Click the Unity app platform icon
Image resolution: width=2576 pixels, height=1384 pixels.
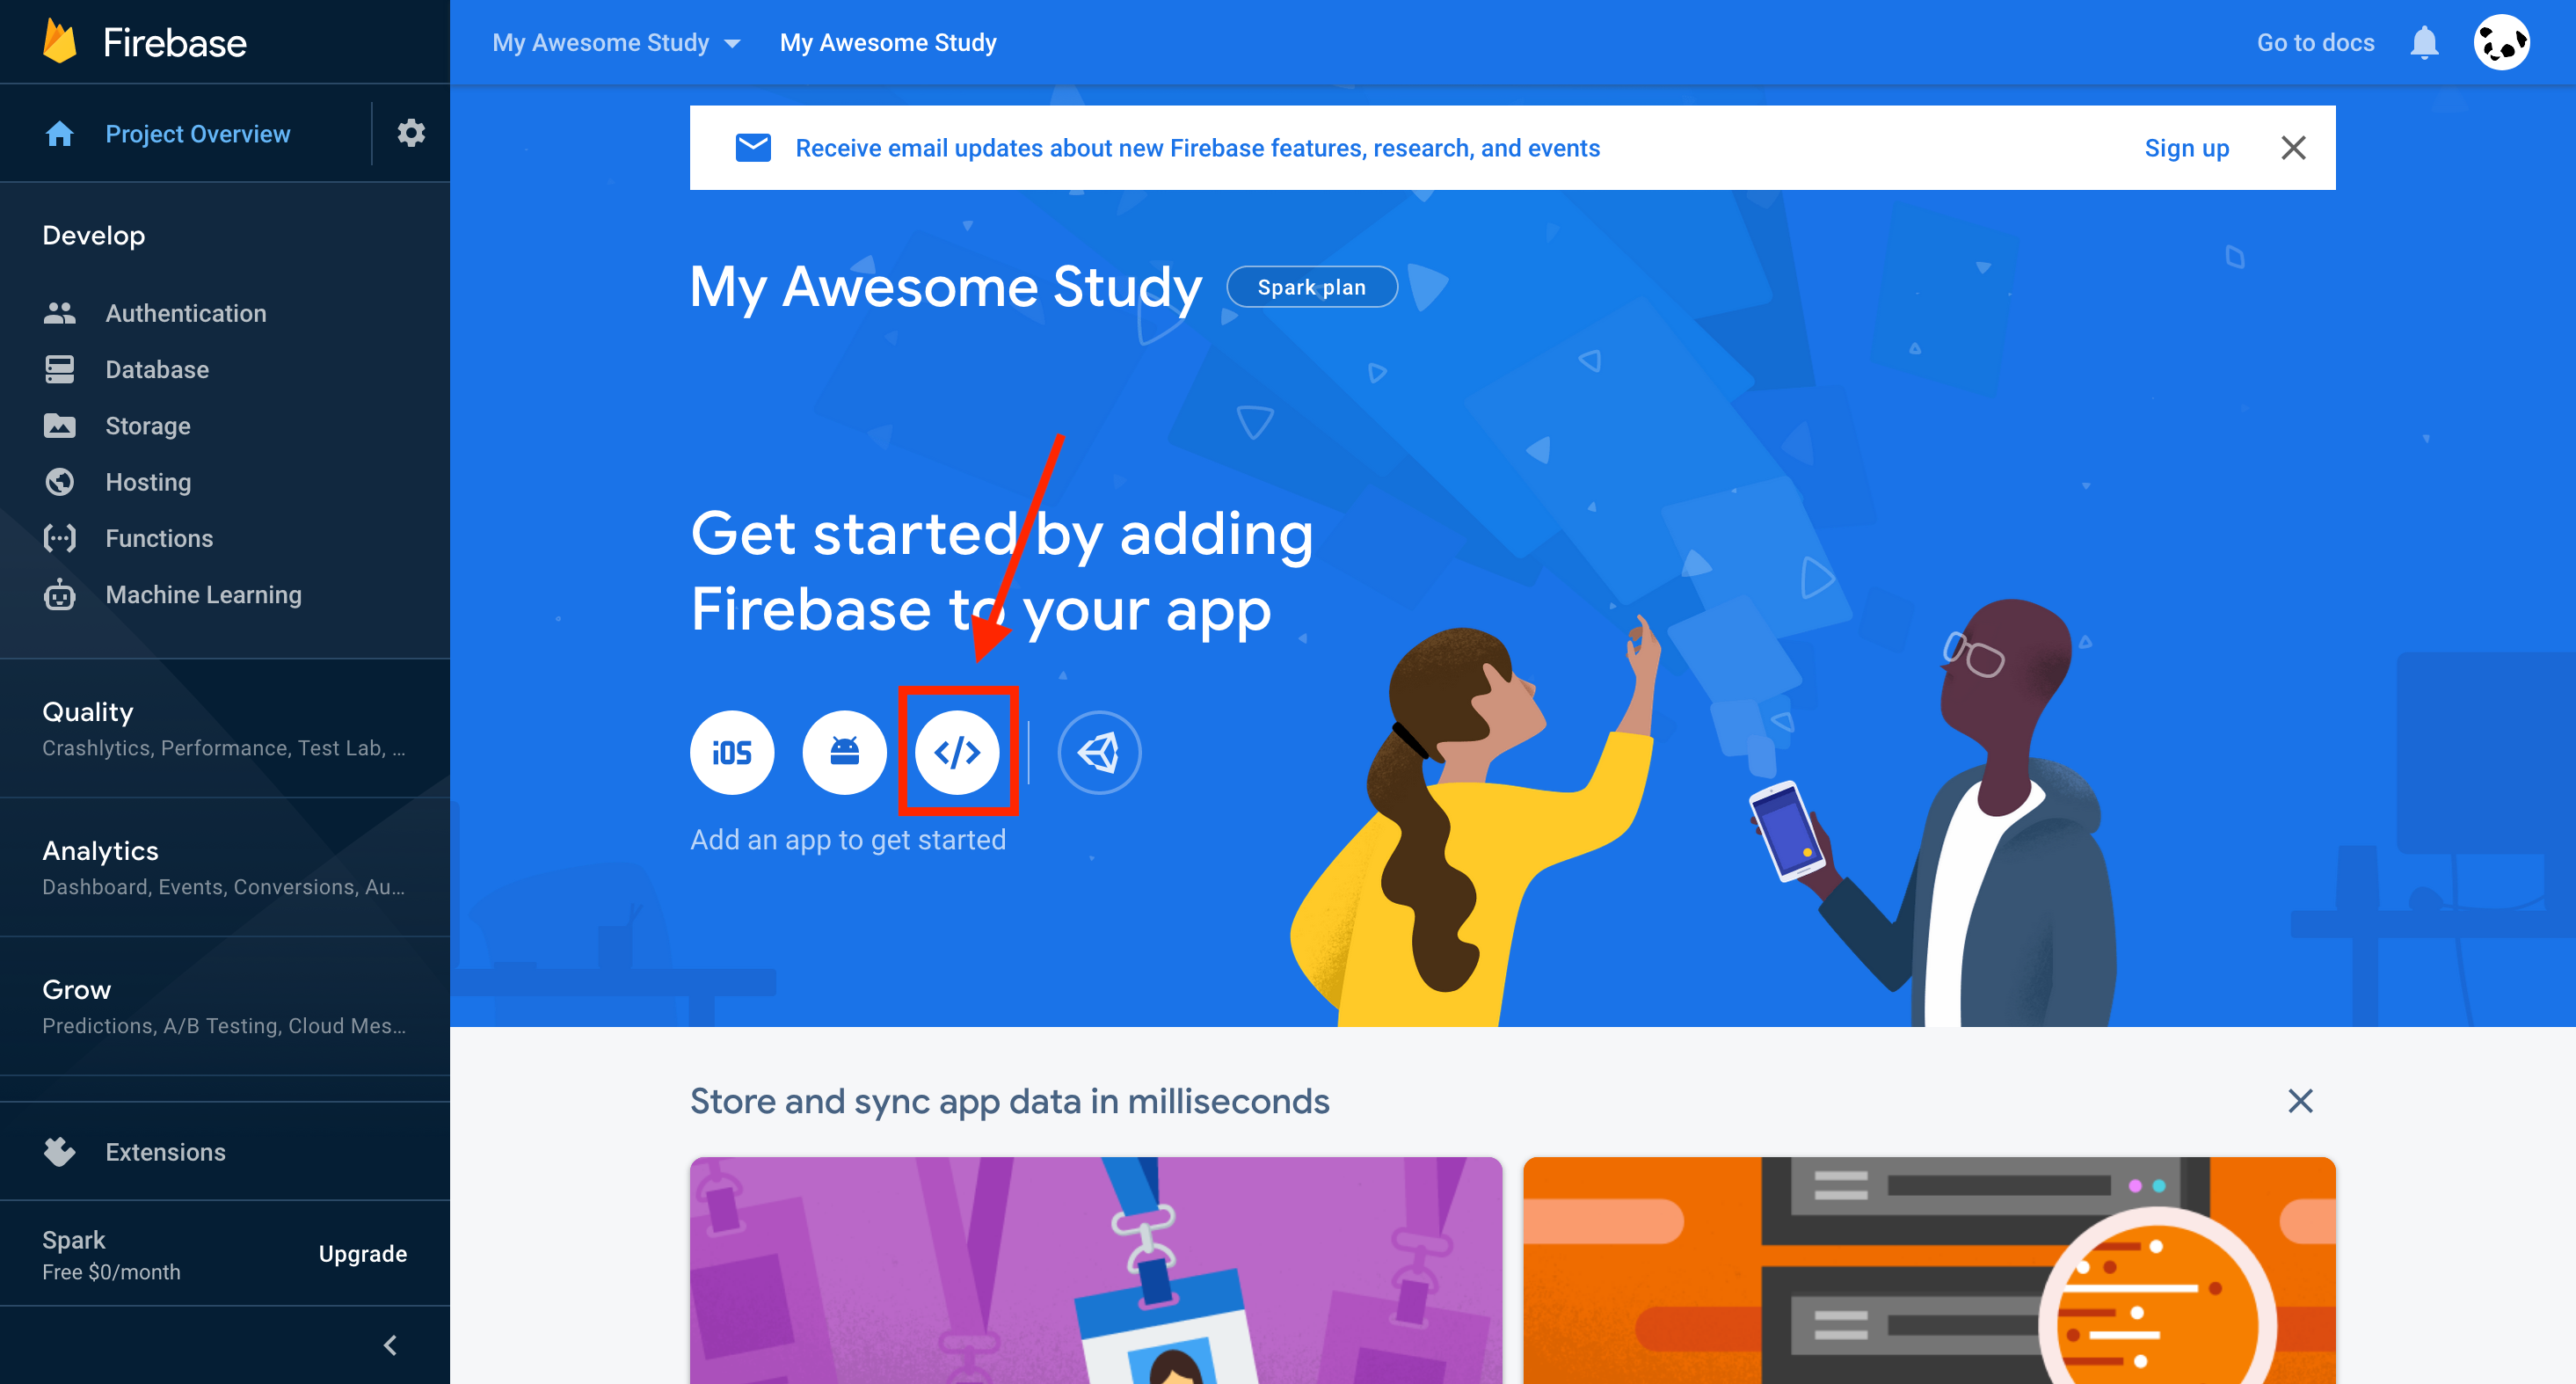(x=1099, y=750)
